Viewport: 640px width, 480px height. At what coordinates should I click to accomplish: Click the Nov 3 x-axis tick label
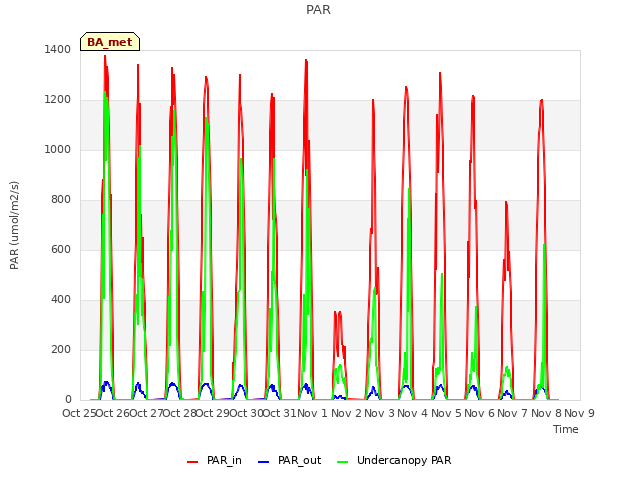point(379,413)
